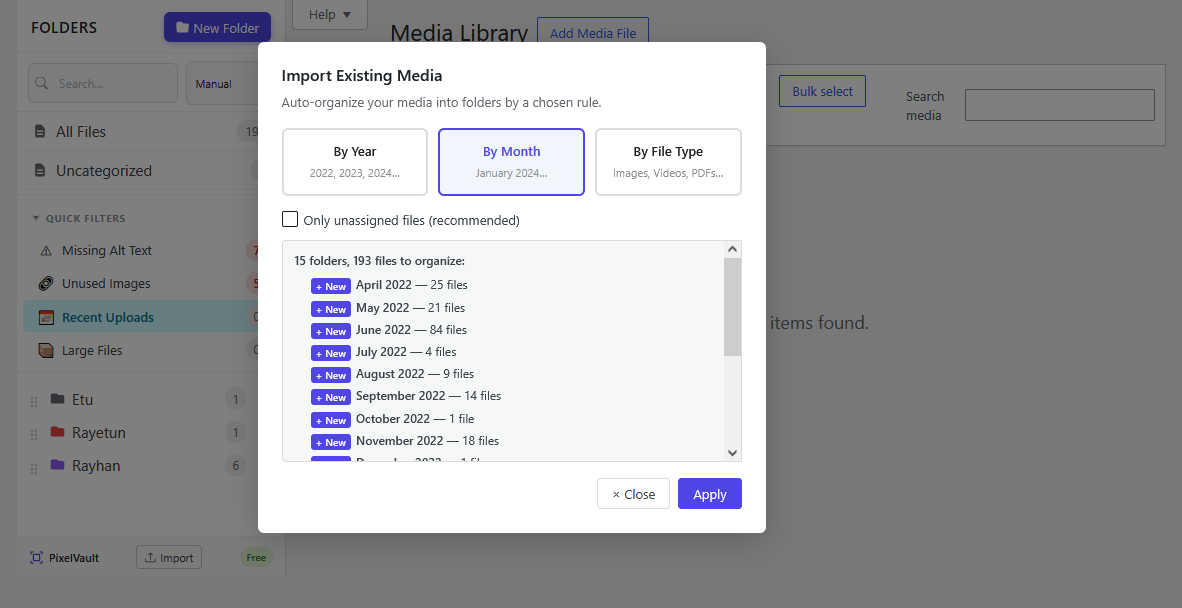1182x608 pixels.
Task: Click the folder list scroll-up arrow
Action: coord(732,249)
